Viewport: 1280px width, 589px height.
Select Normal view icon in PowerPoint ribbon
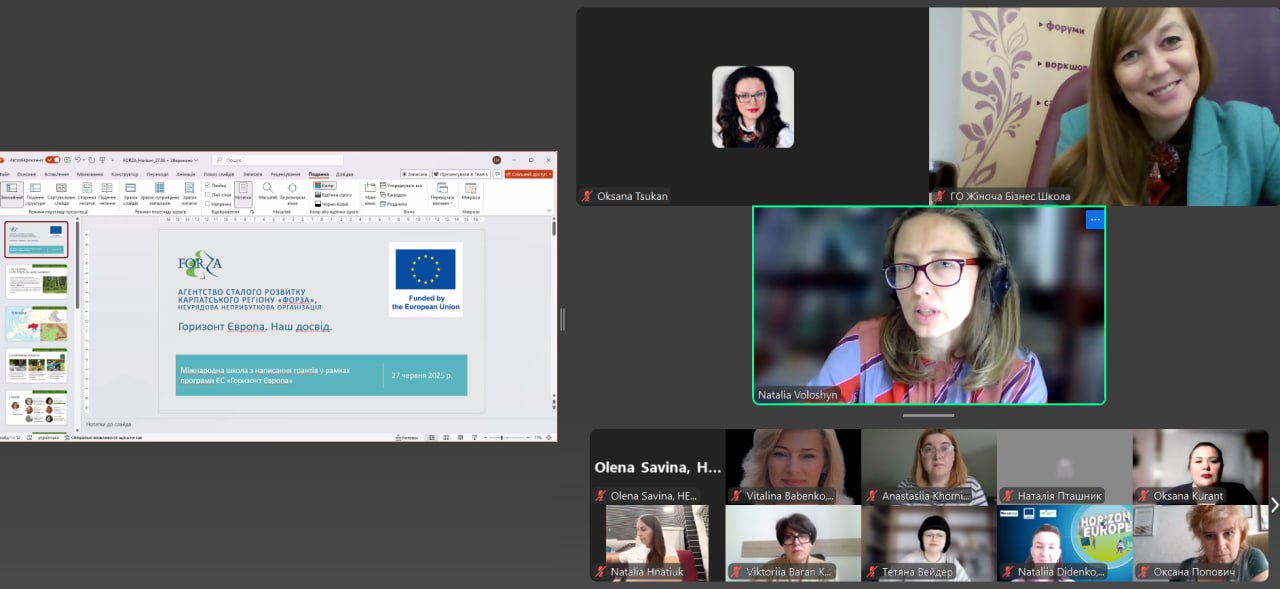pos(11,187)
